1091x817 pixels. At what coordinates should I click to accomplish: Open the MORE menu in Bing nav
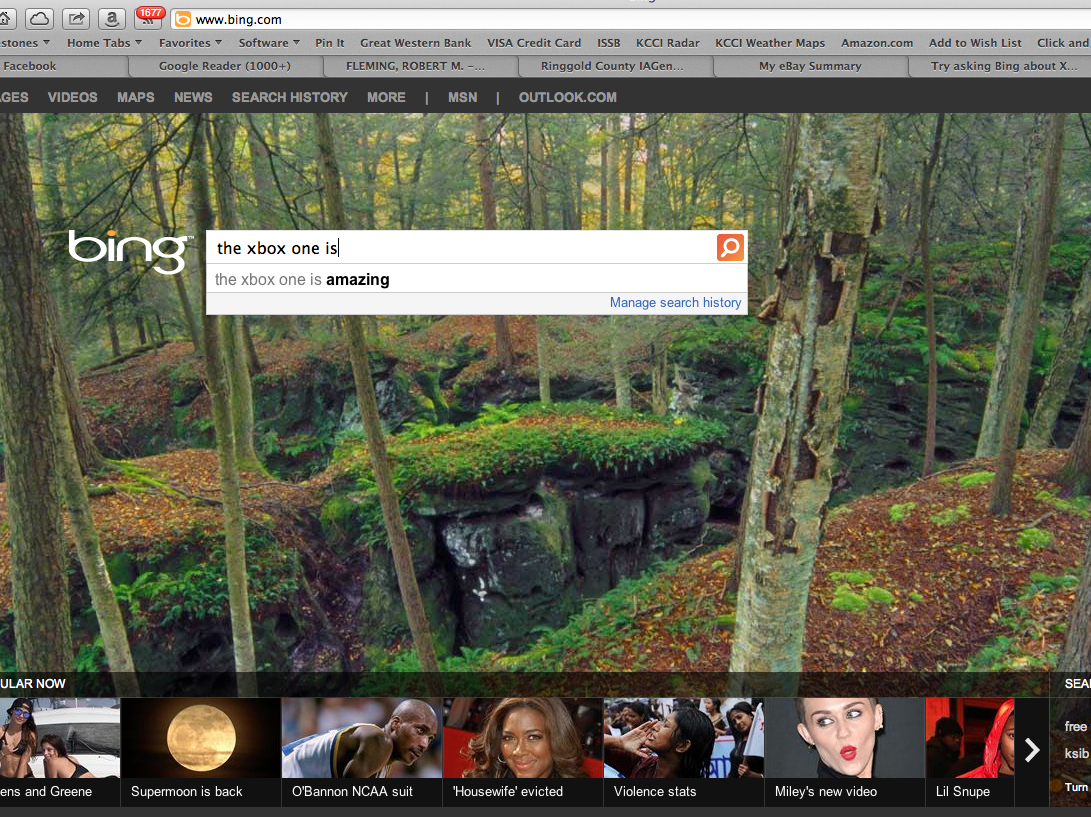click(x=386, y=97)
